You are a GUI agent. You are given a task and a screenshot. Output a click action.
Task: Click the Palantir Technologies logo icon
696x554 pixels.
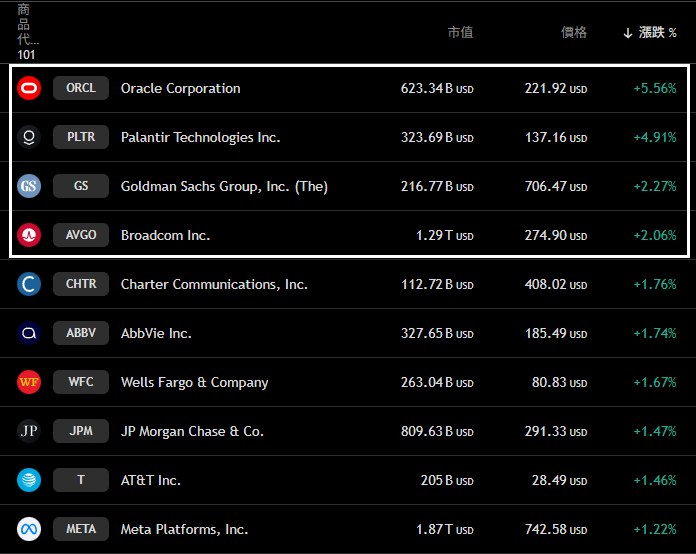click(29, 137)
